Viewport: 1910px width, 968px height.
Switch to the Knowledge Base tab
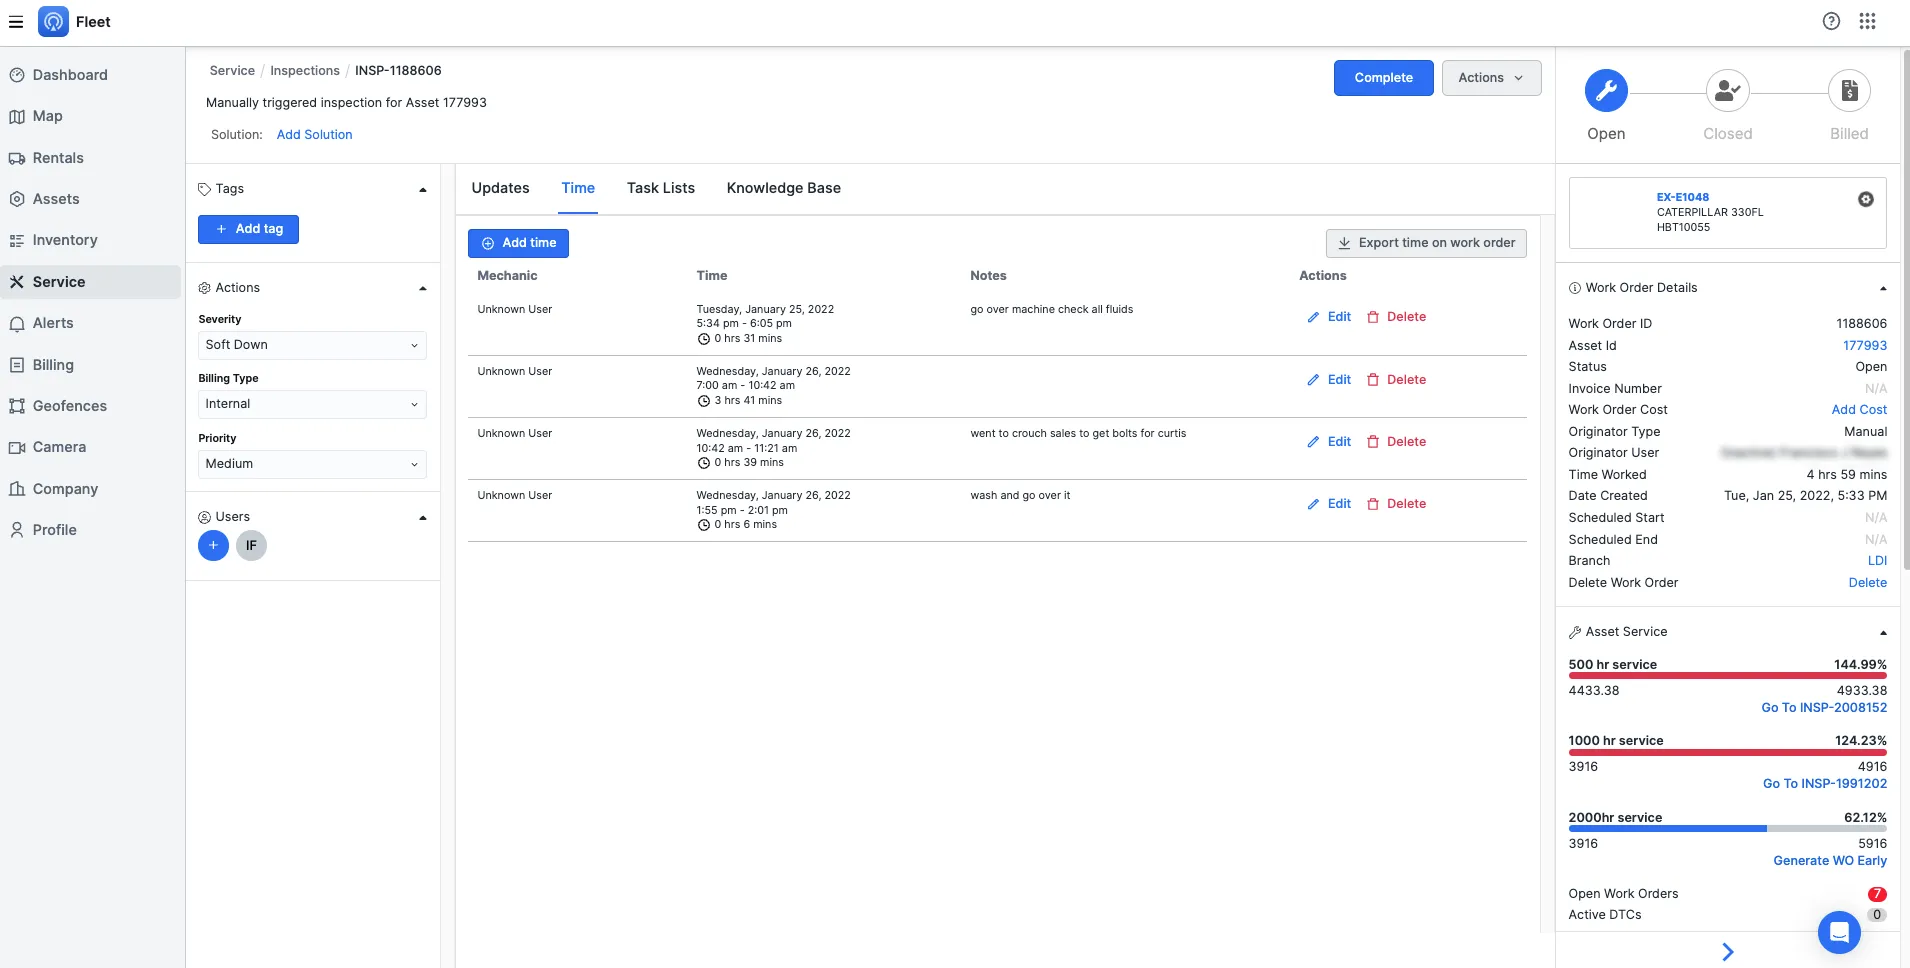[x=783, y=188]
